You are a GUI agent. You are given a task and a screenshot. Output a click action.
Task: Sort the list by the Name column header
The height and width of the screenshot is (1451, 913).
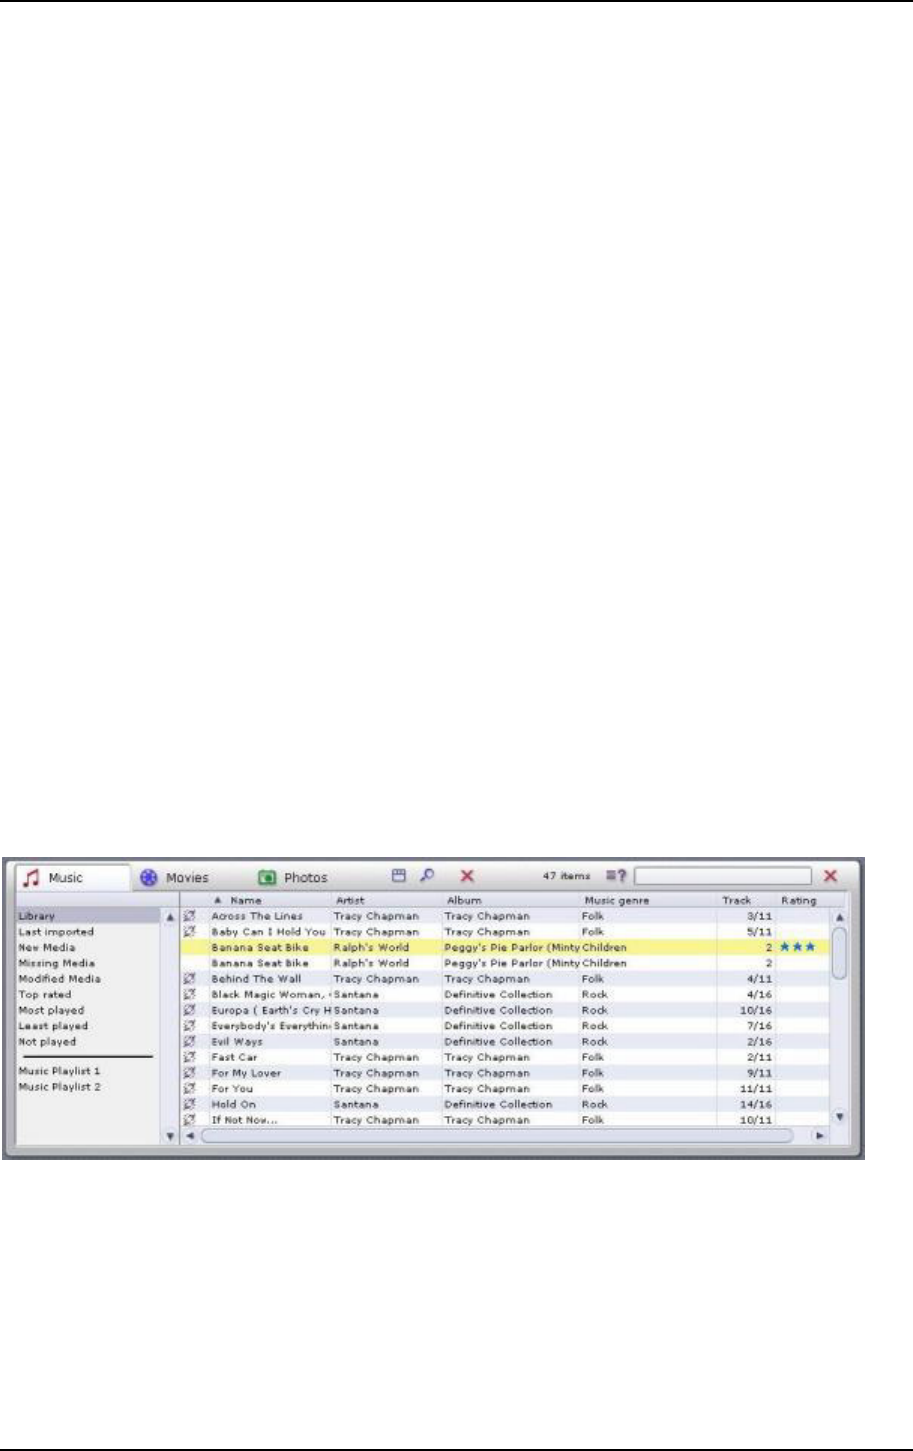tap(270, 901)
